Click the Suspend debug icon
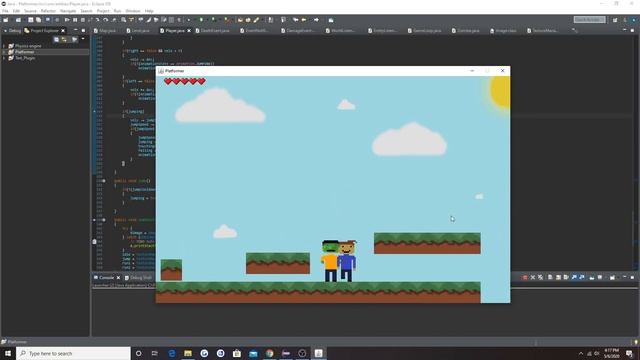The height and width of the screenshot is (360, 640). pos(75,20)
